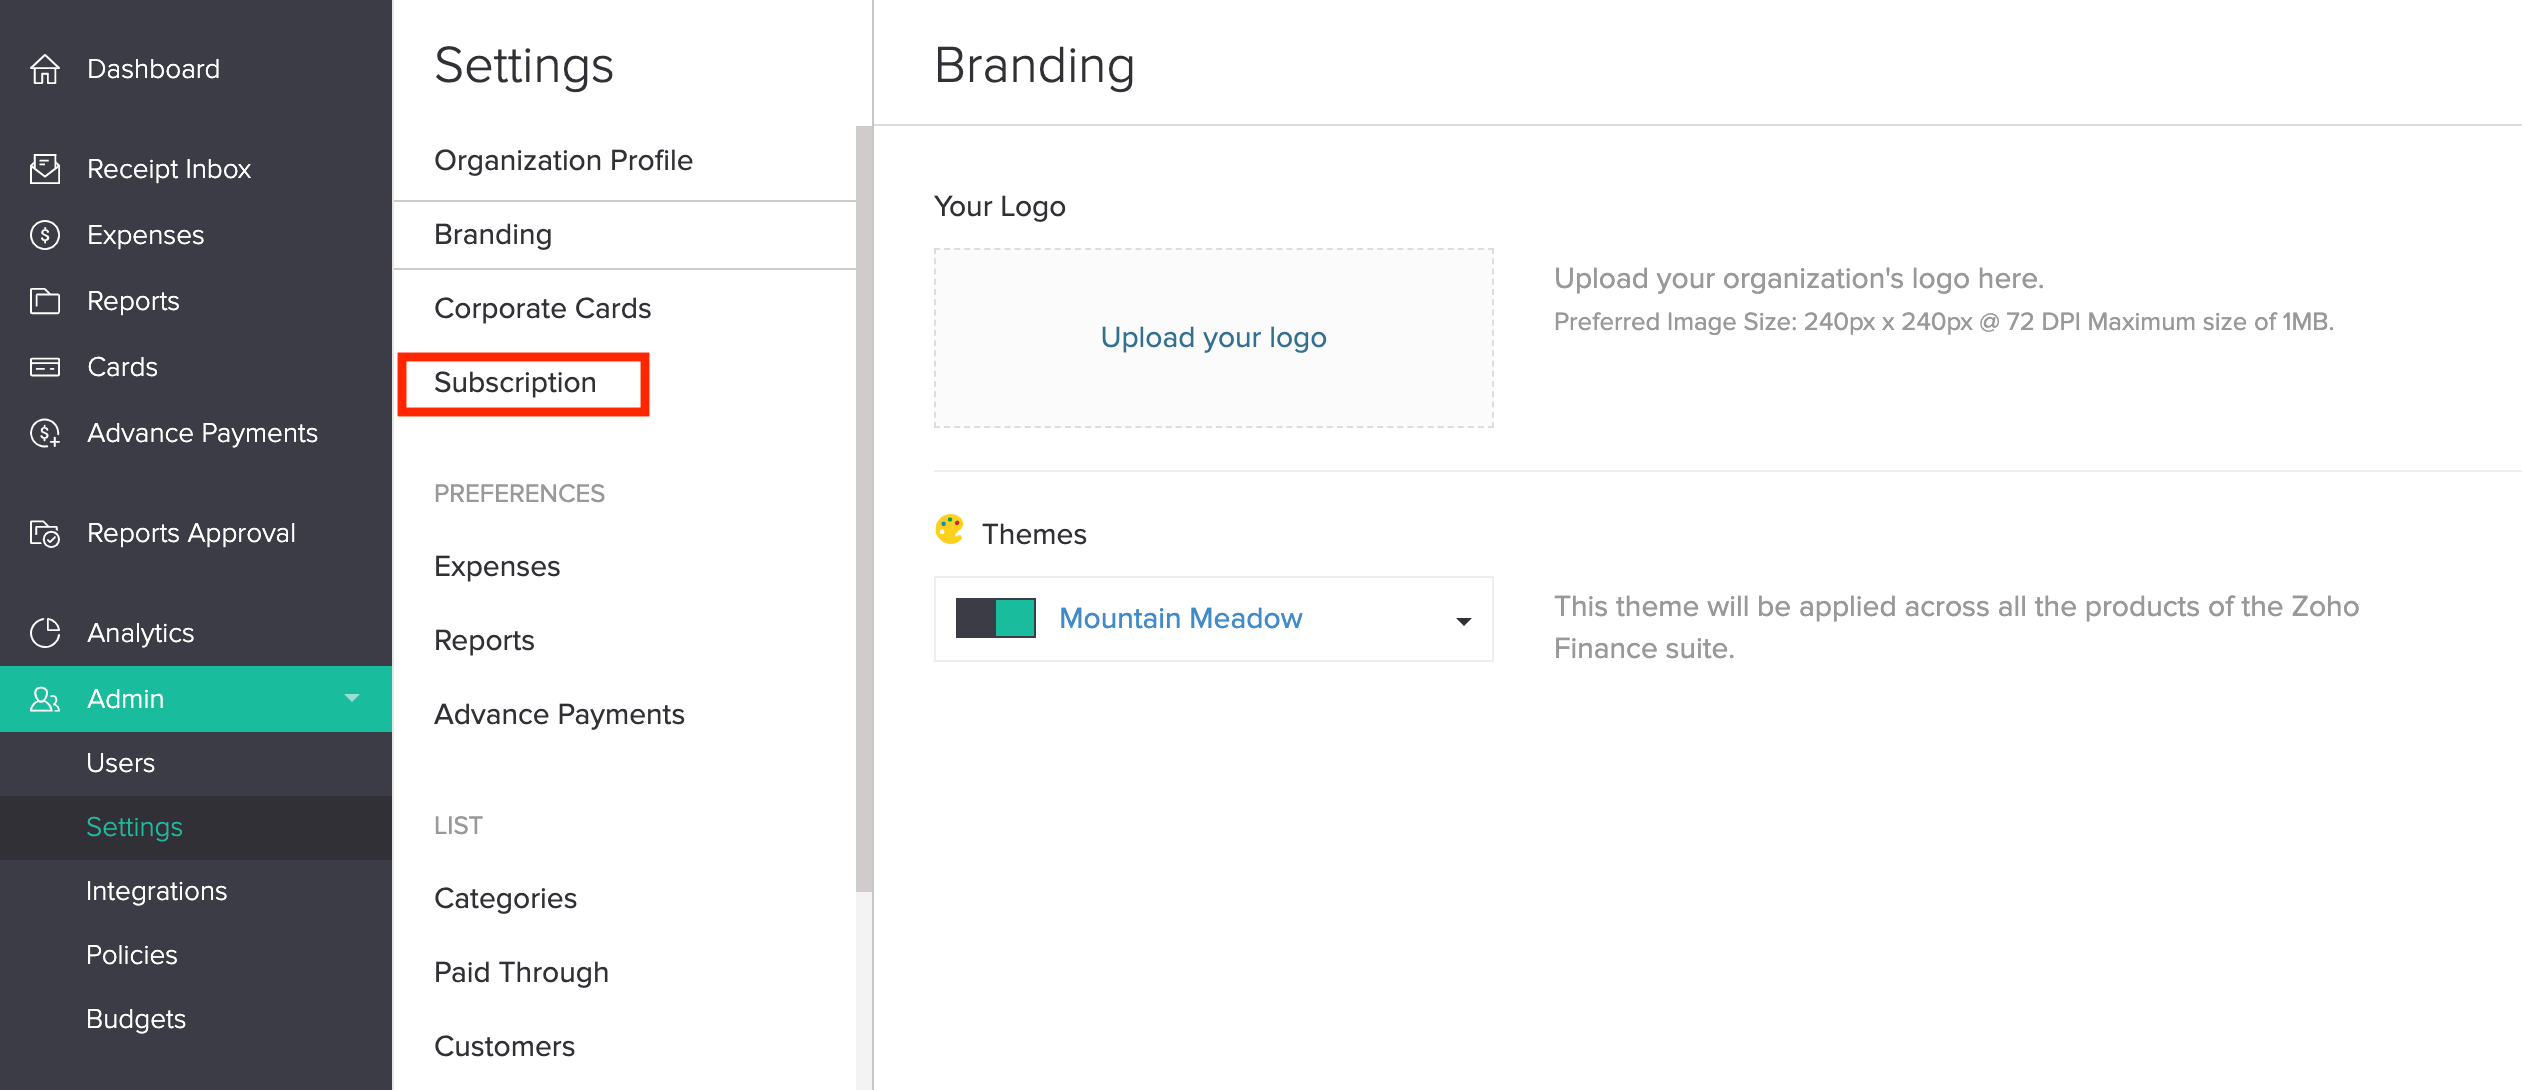Click the Reports folder icon
The height and width of the screenshot is (1090, 2522).
[x=45, y=301]
